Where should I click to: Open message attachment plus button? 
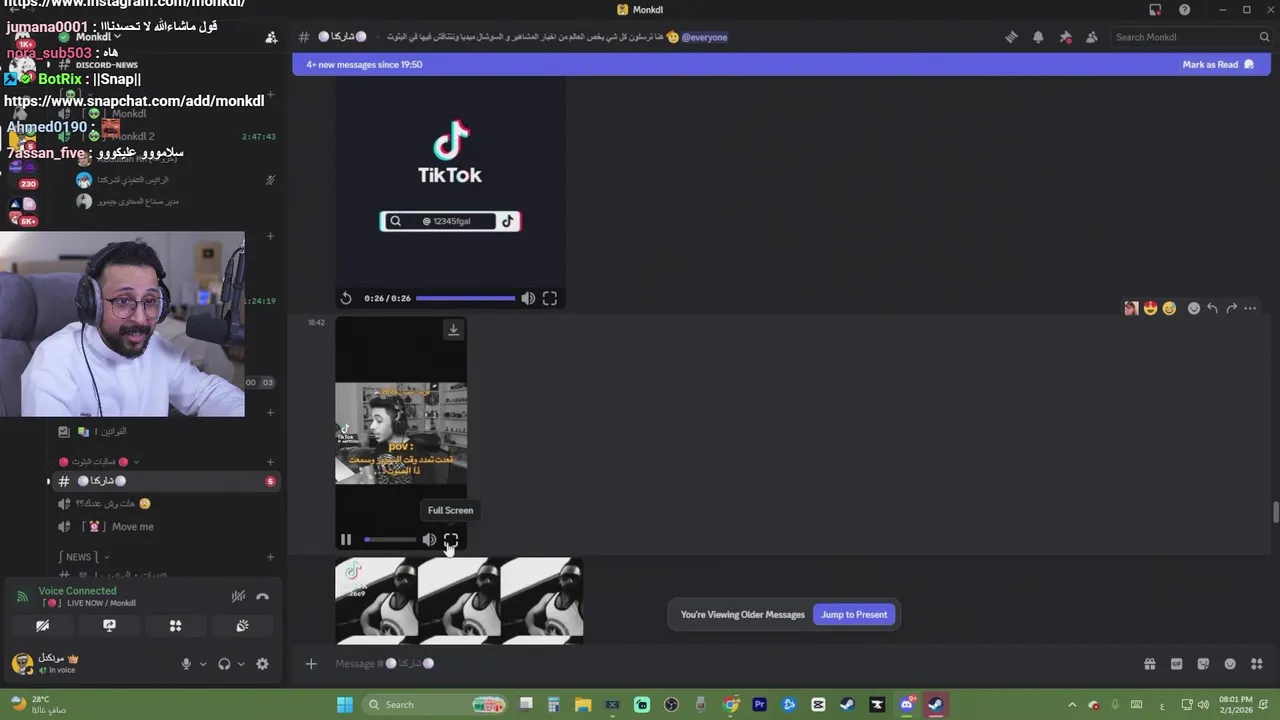[311, 664]
